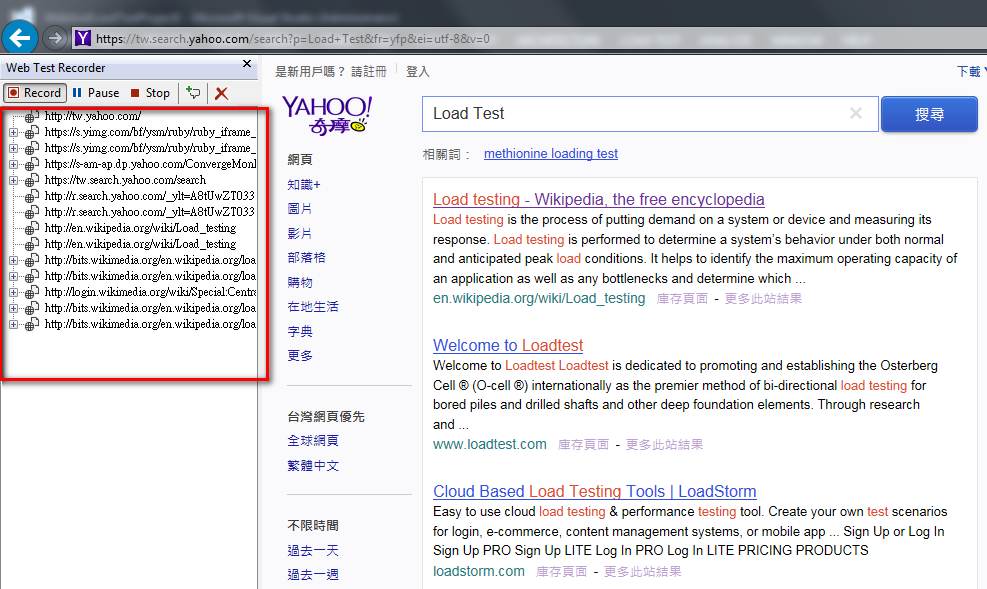Open 庫存頁面 cached page for www.loadtest.com

(x=584, y=445)
